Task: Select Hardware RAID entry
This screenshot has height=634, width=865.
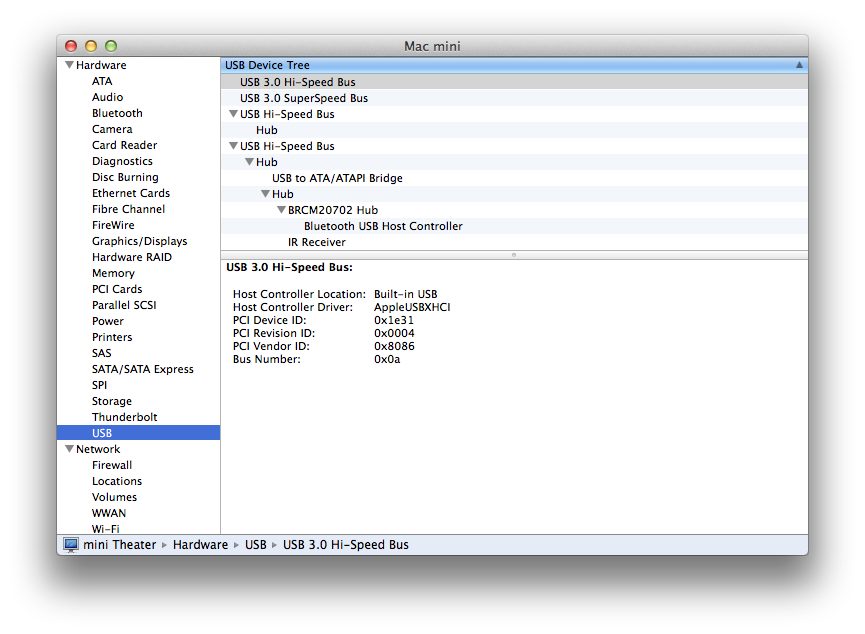Action: tap(132, 257)
